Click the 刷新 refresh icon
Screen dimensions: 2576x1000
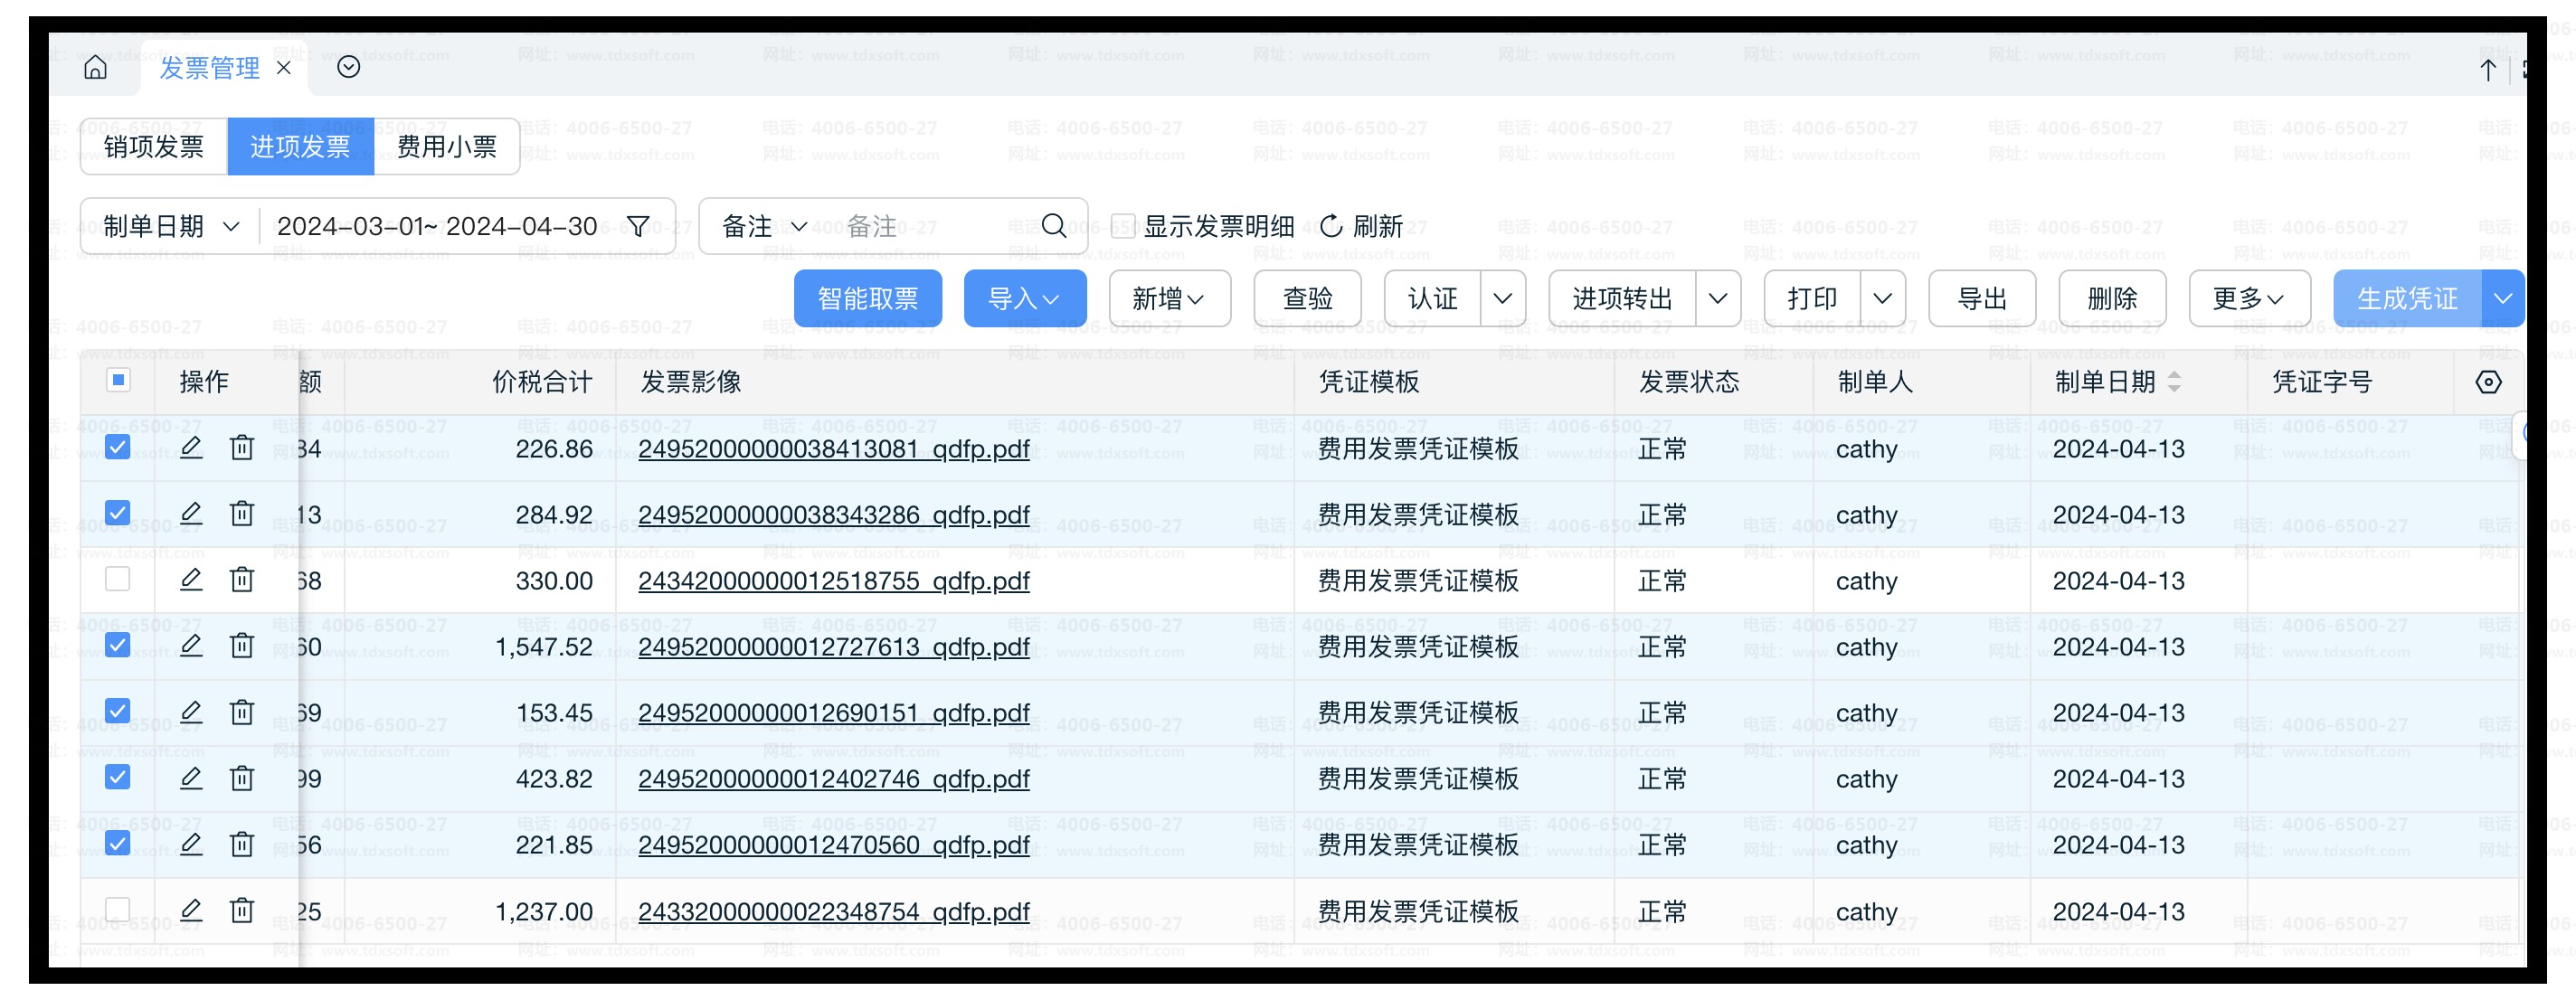pos(1331,227)
